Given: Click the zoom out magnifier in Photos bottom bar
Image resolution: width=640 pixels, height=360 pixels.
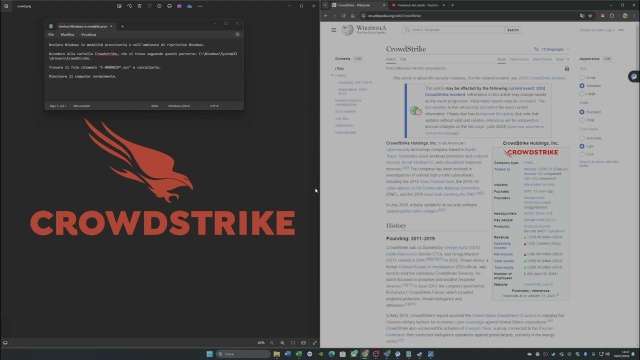Looking at the screenshot, I should pos(272,343).
